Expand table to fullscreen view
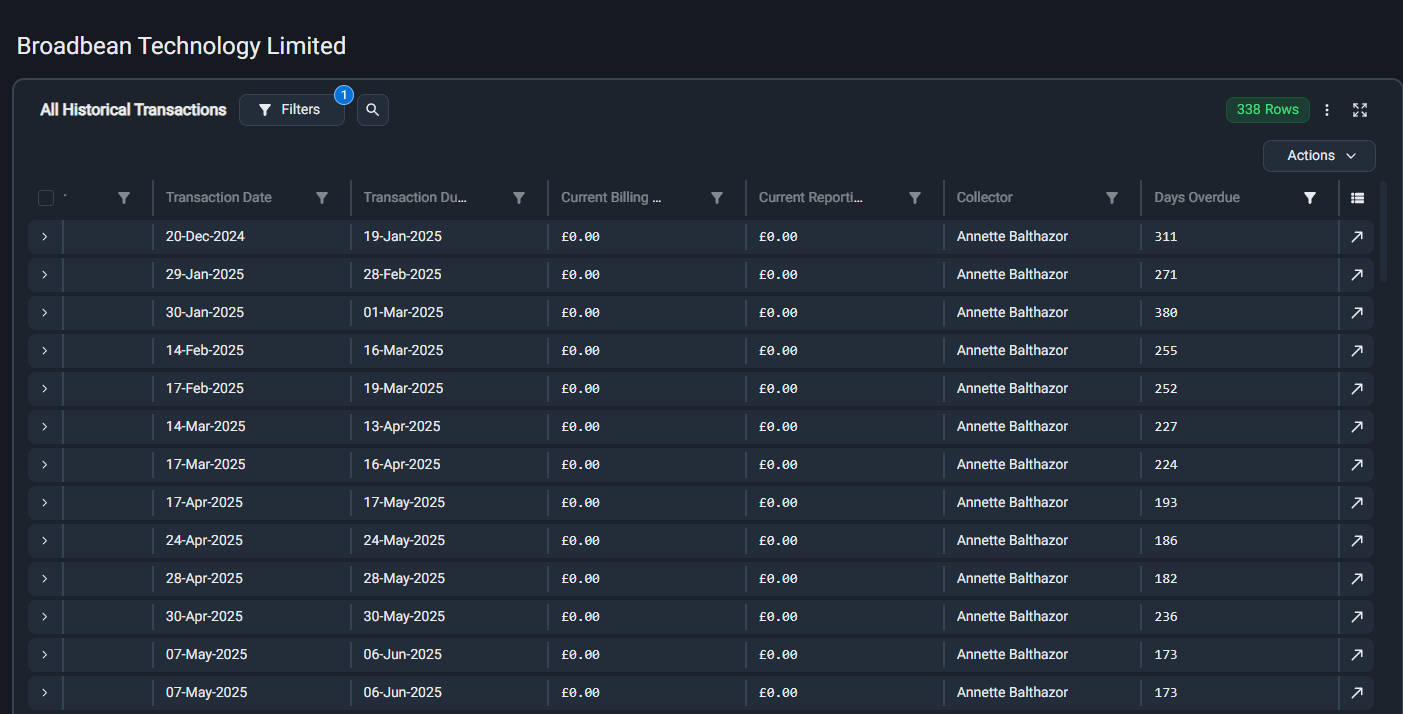 (1360, 110)
